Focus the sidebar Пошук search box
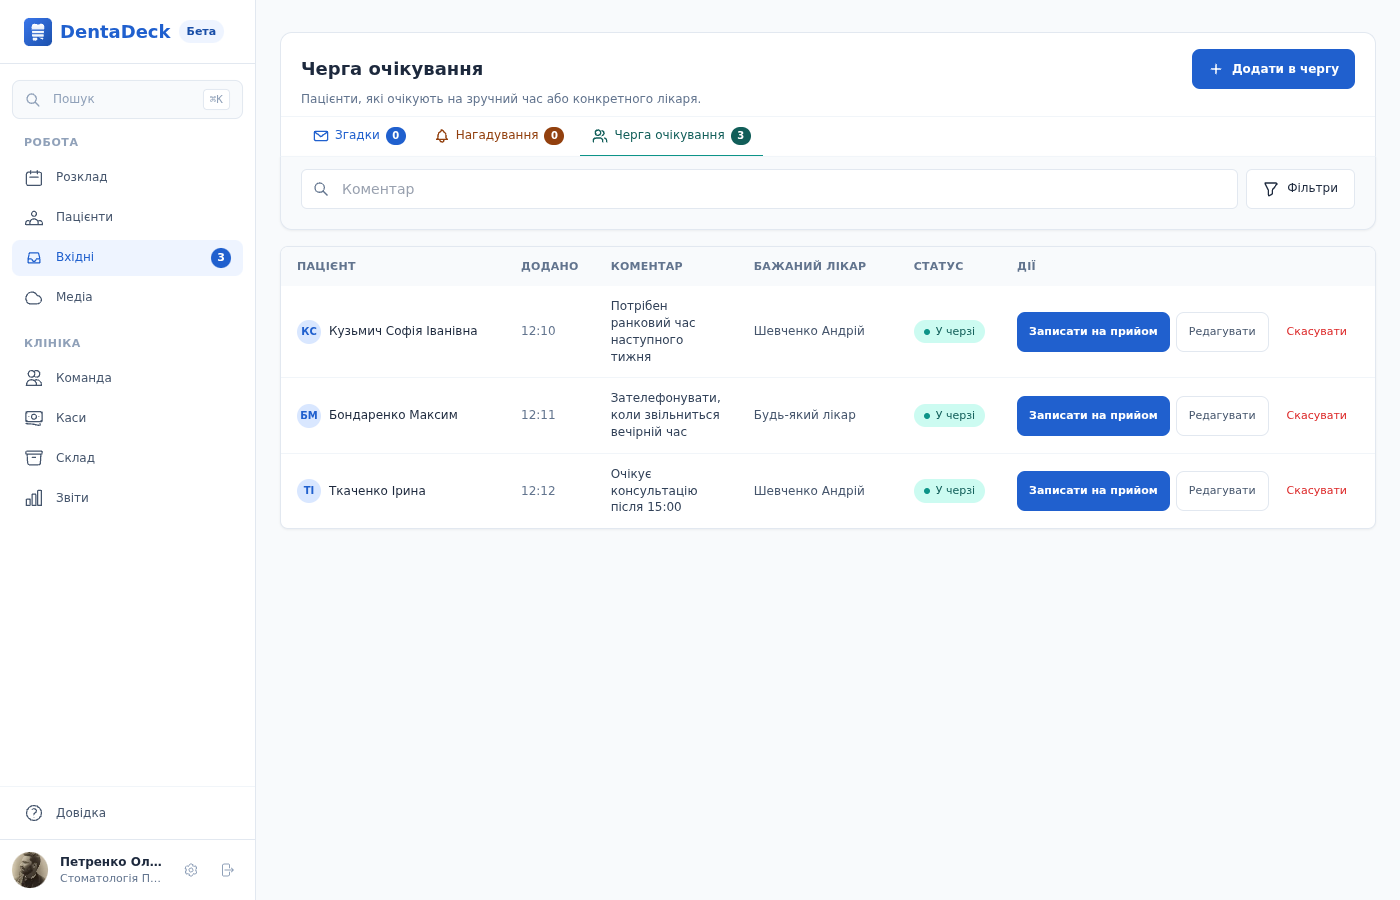Screen dimensions: 1400x900 [x=127, y=99]
